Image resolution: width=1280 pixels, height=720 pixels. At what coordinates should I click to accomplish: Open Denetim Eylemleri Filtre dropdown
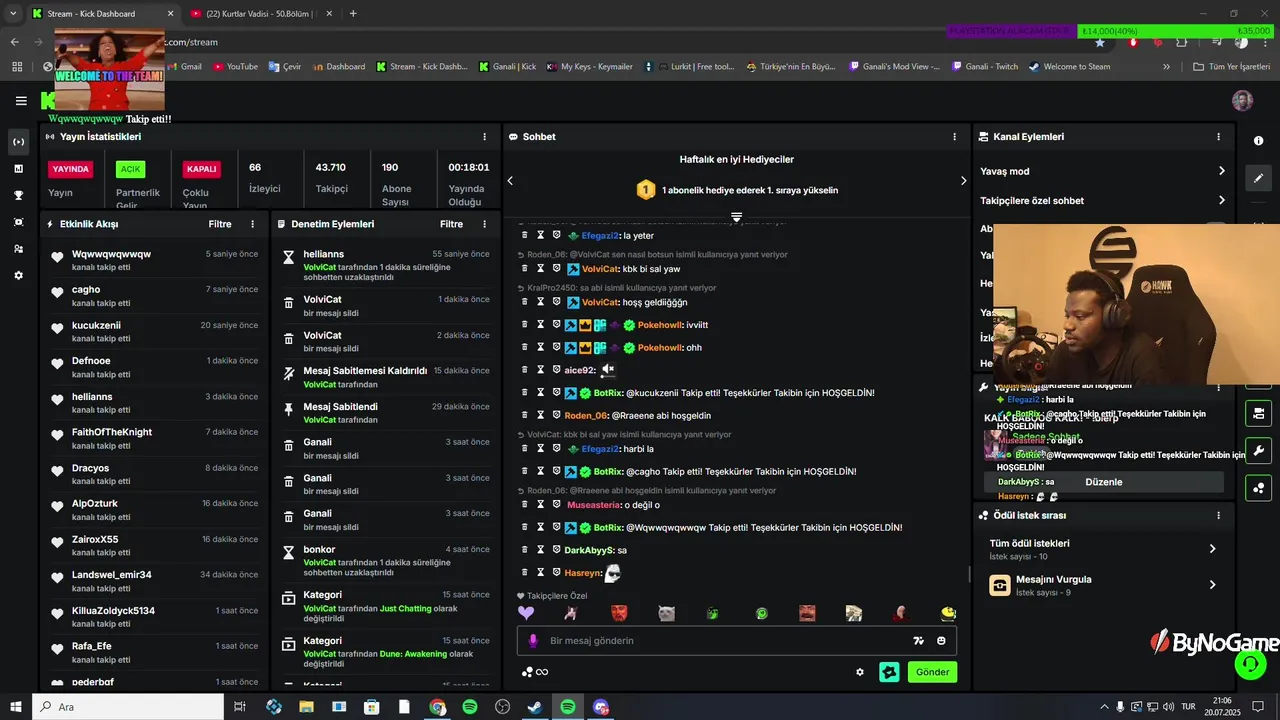(x=452, y=224)
